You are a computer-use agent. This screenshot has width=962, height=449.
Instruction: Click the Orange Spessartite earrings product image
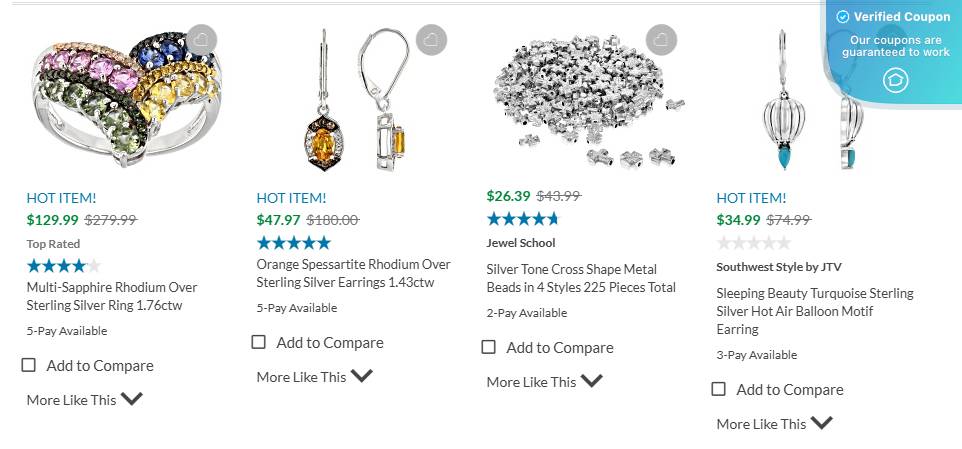tap(350, 100)
